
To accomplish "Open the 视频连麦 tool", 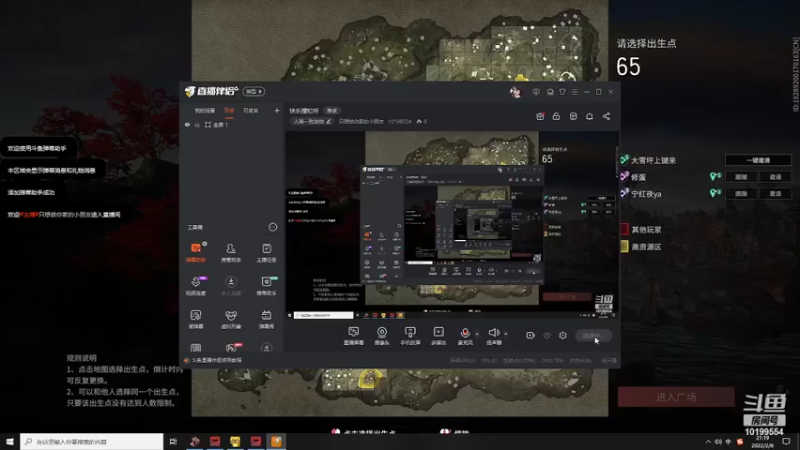I will click(x=196, y=286).
